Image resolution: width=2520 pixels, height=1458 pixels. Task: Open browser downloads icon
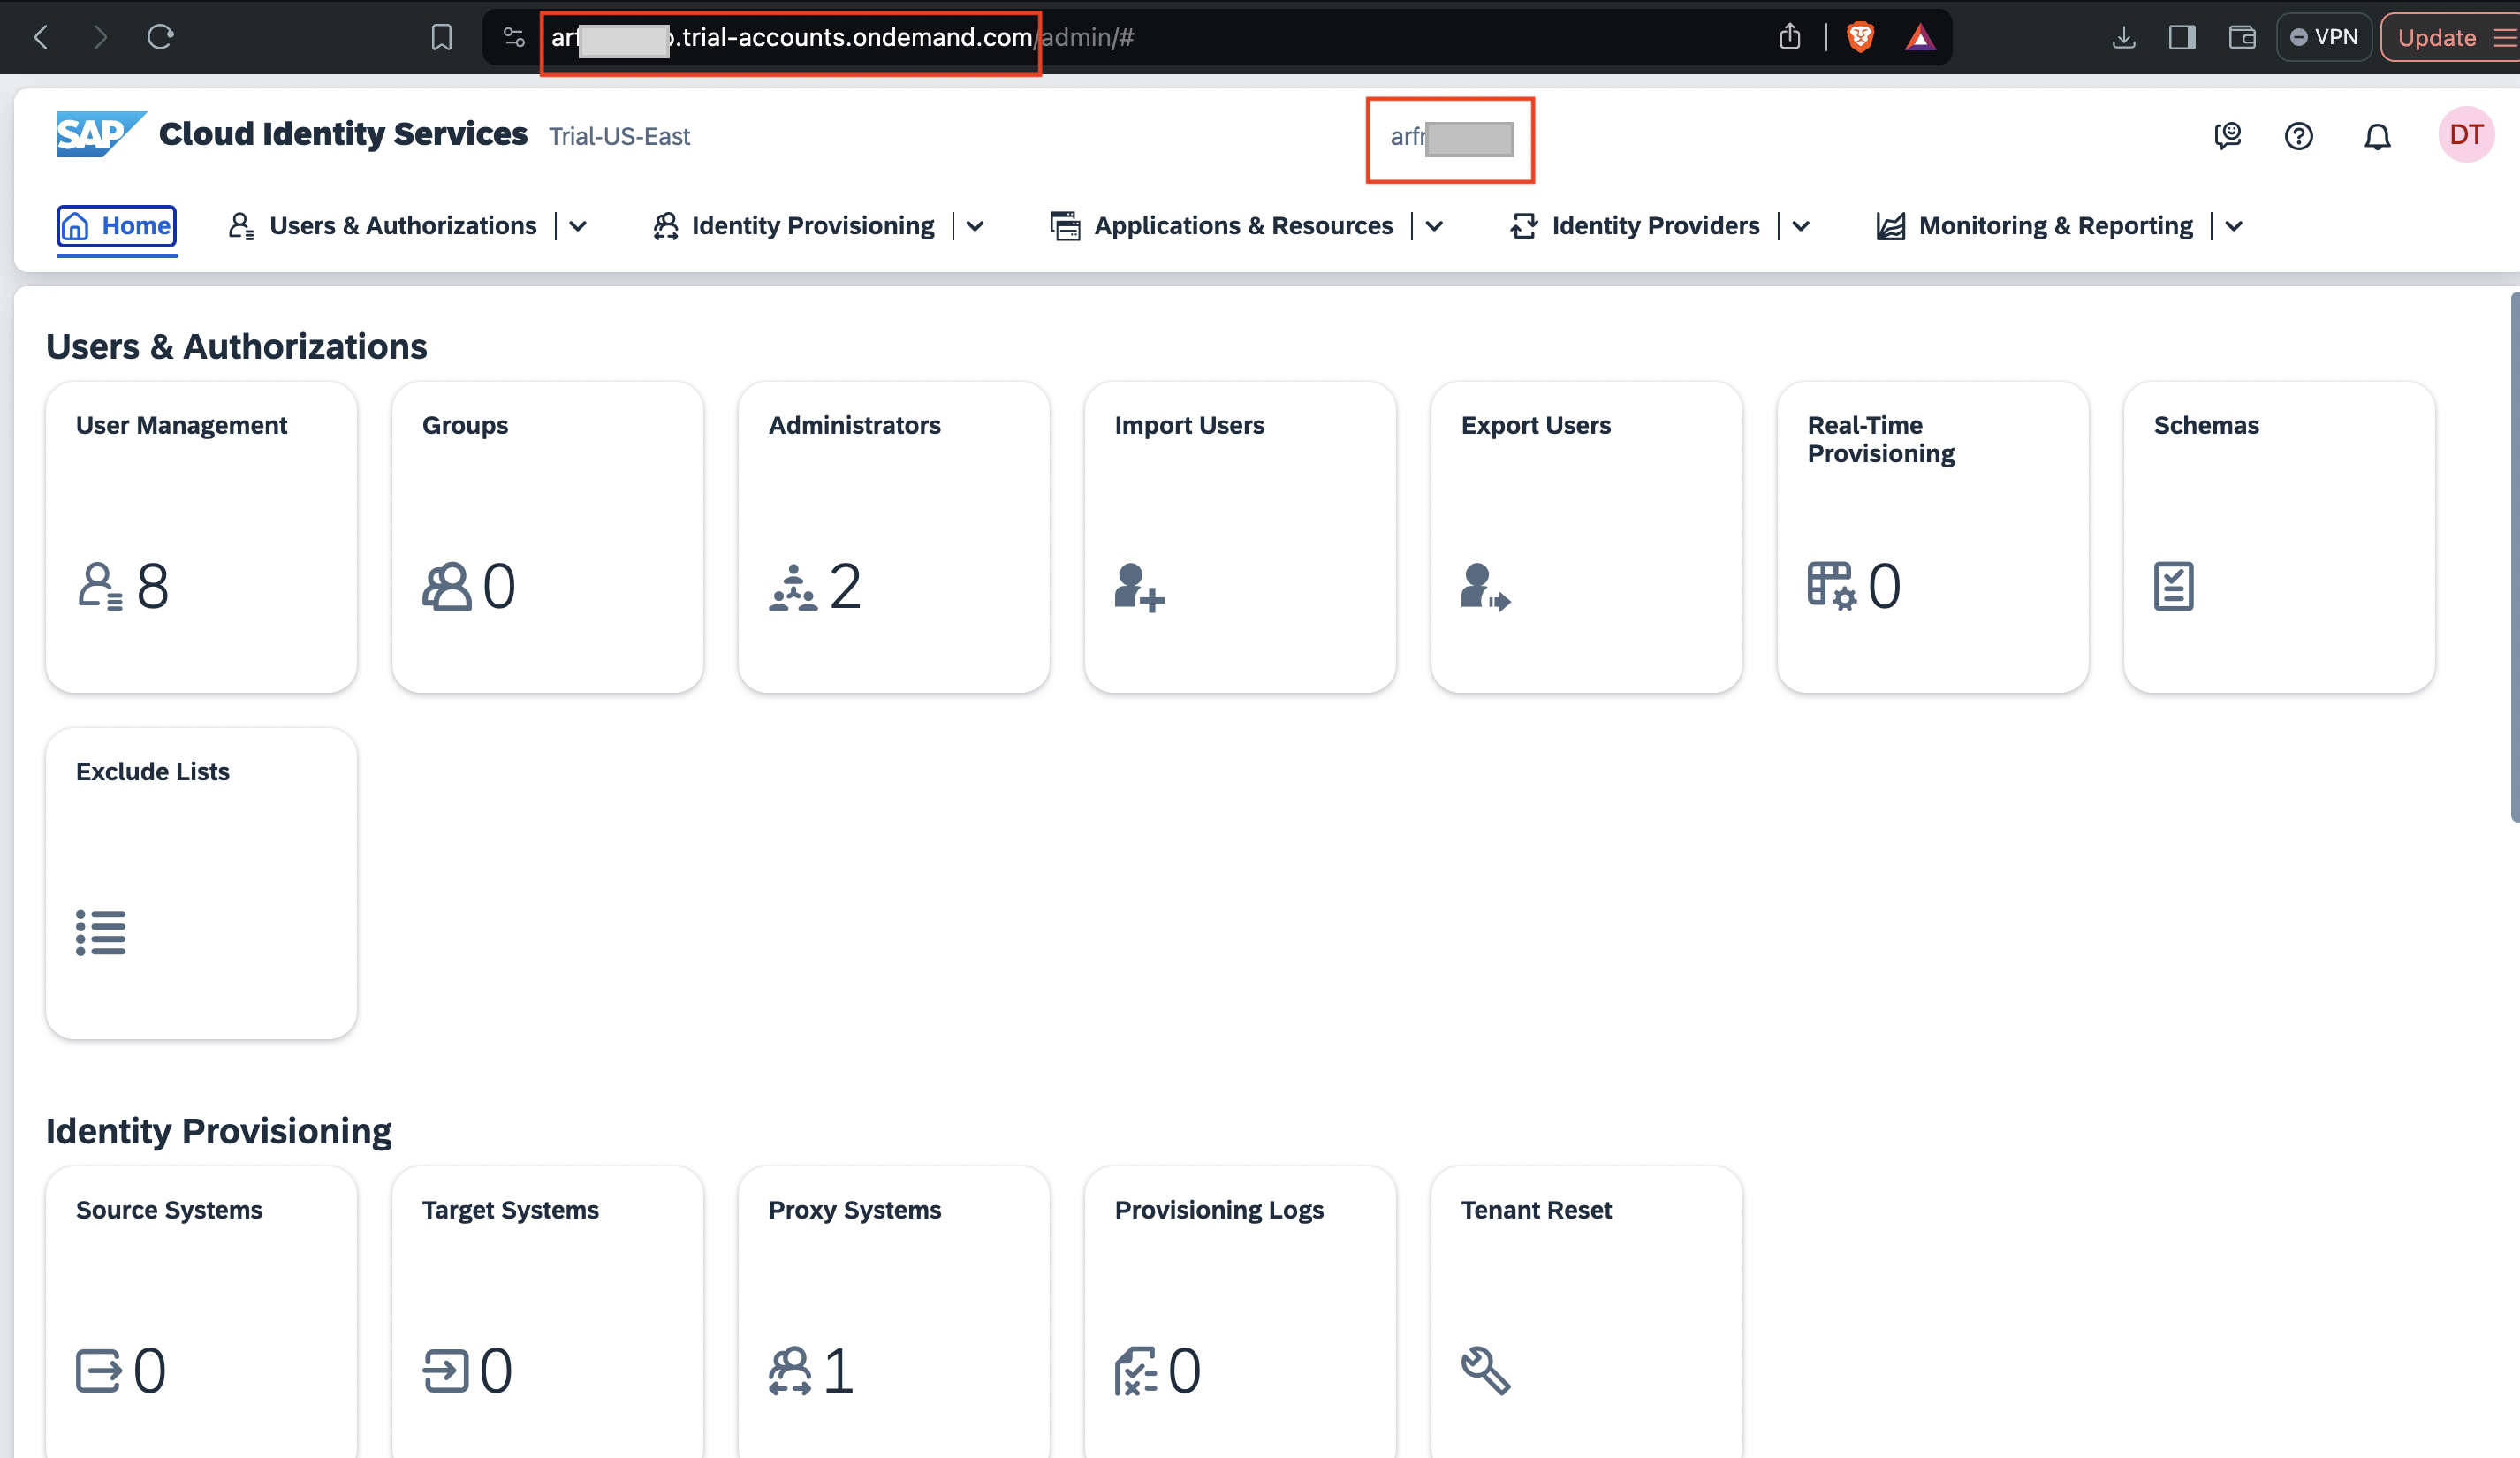coord(2123,38)
